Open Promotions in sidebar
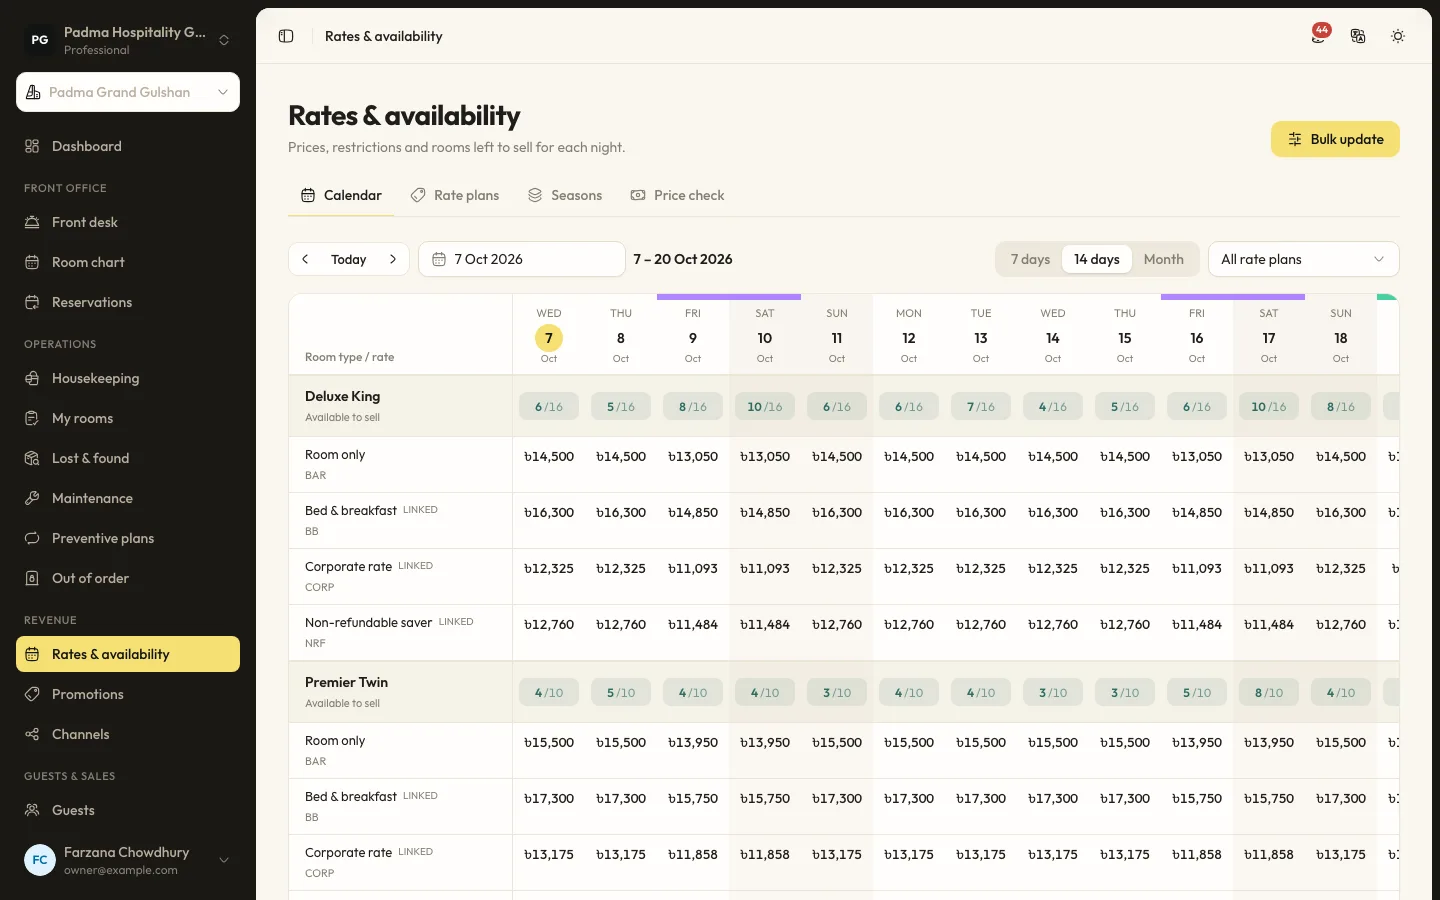The height and width of the screenshot is (900, 1440). point(128,694)
